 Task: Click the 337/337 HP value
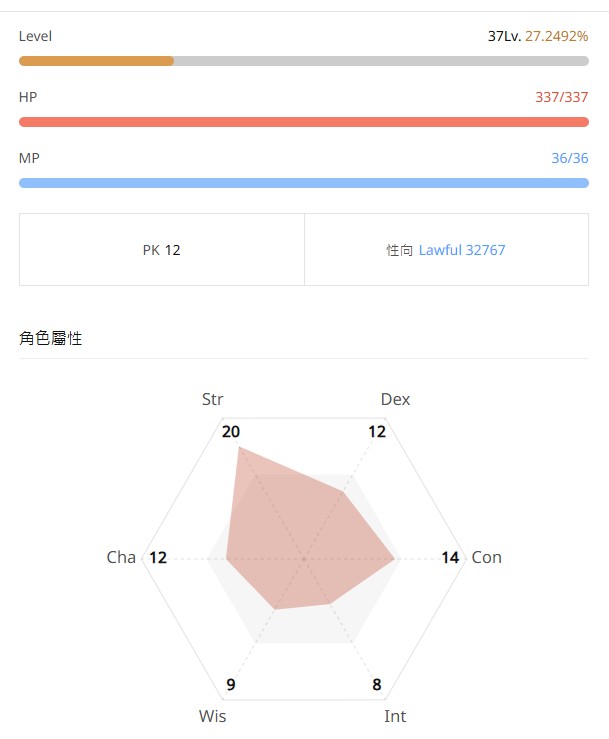click(x=561, y=97)
